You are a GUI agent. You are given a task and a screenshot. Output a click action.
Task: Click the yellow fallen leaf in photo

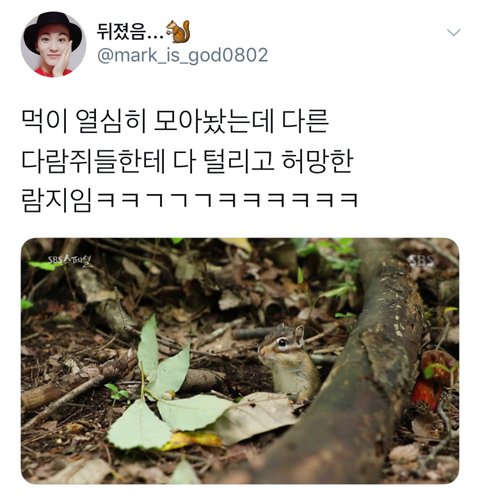click(192, 441)
